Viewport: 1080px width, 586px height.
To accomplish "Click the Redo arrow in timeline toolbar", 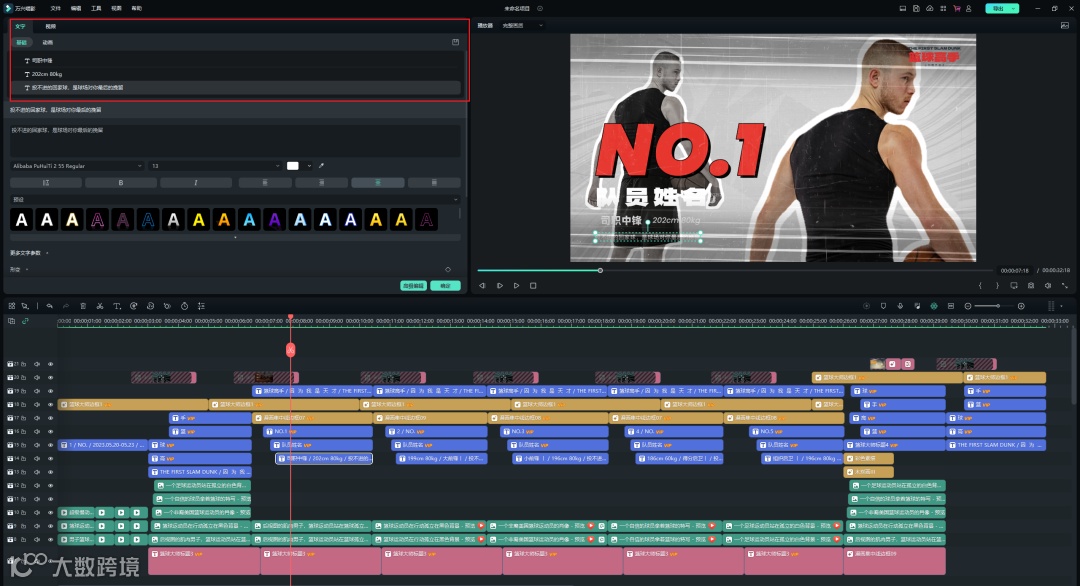I will click(66, 306).
